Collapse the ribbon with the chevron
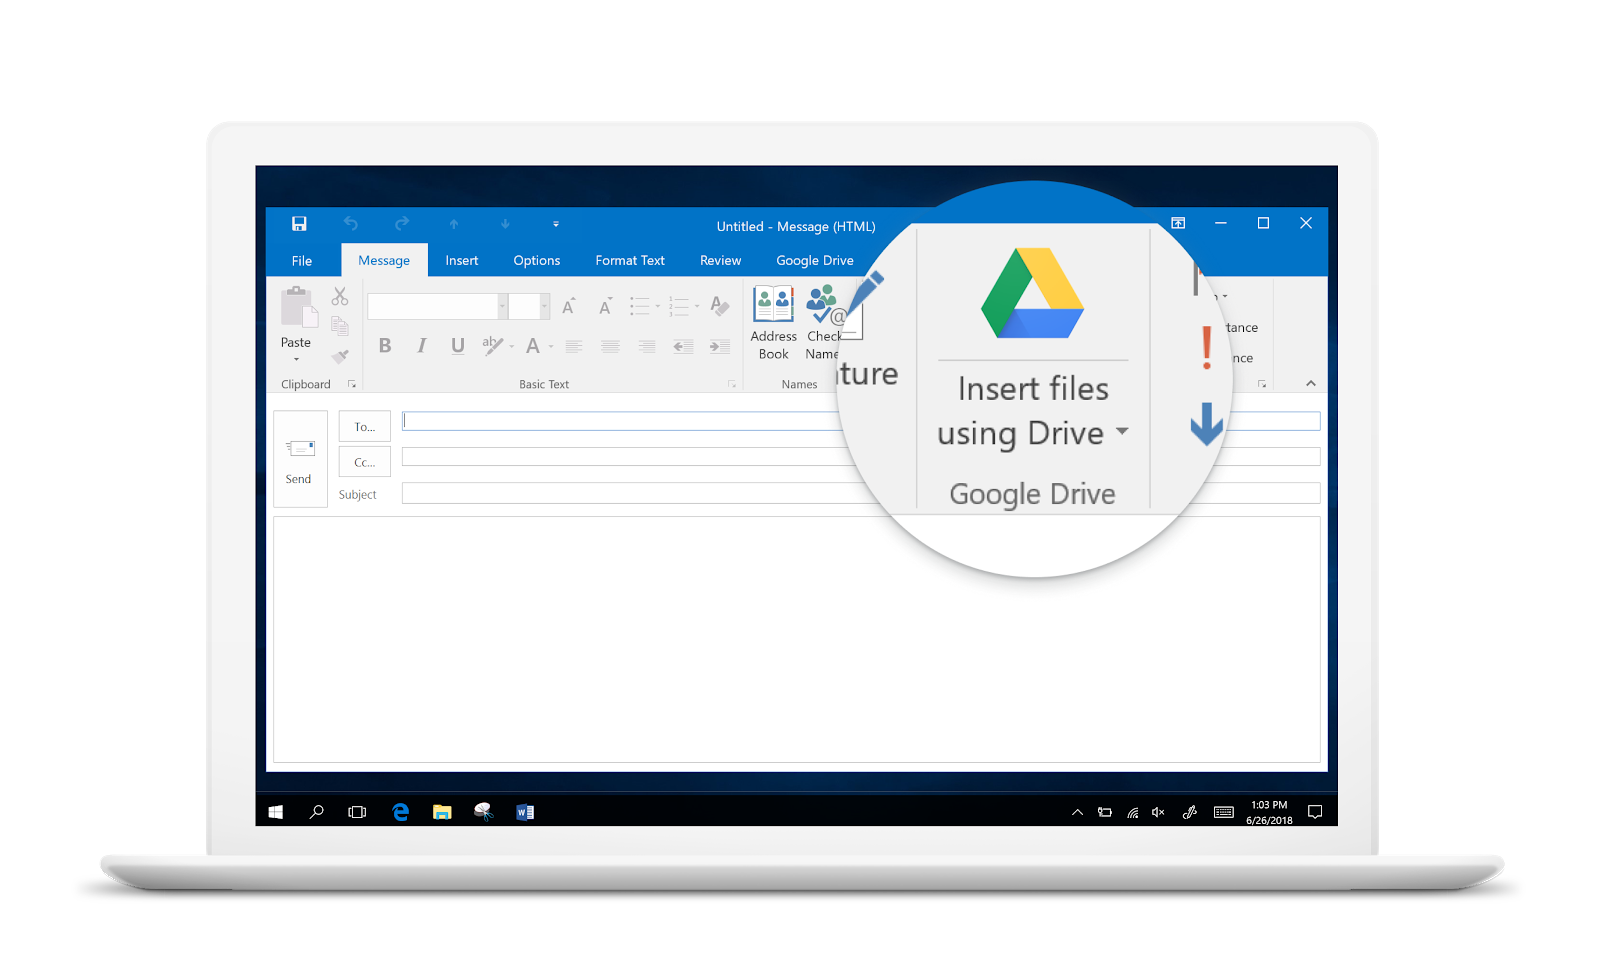This screenshot has height=975, width=1600. tap(1311, 384)
